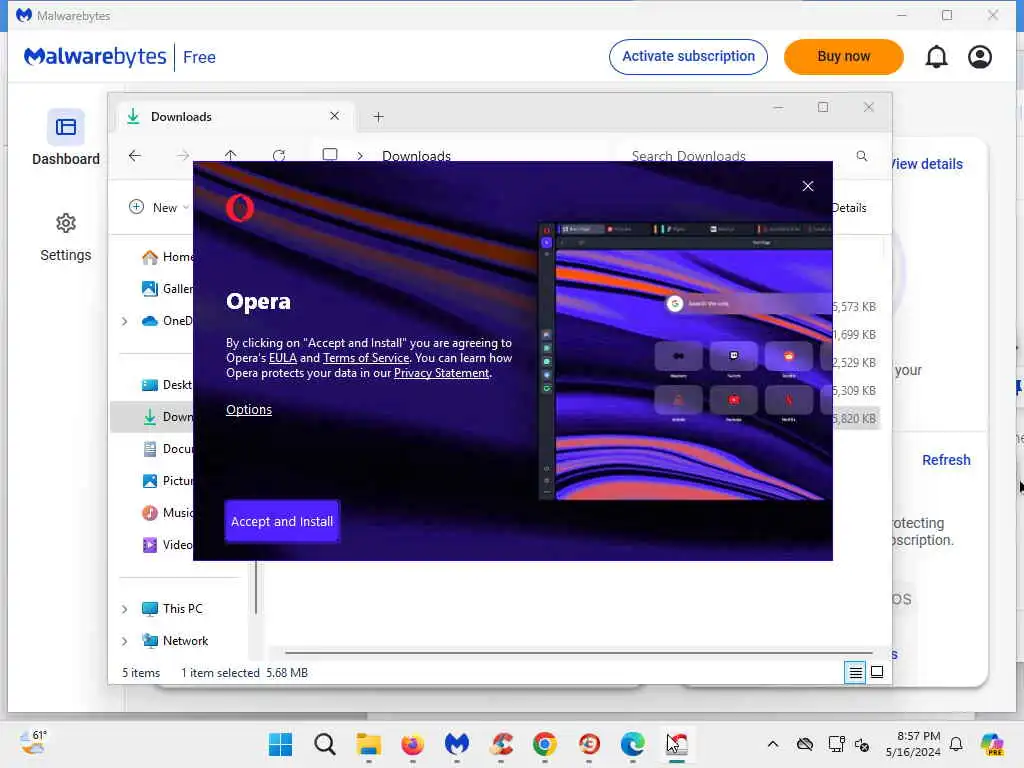Open the taskbar notification bell
This screenshot has height=768, width=1024.
pyautogui.click(x=956, y=744)
